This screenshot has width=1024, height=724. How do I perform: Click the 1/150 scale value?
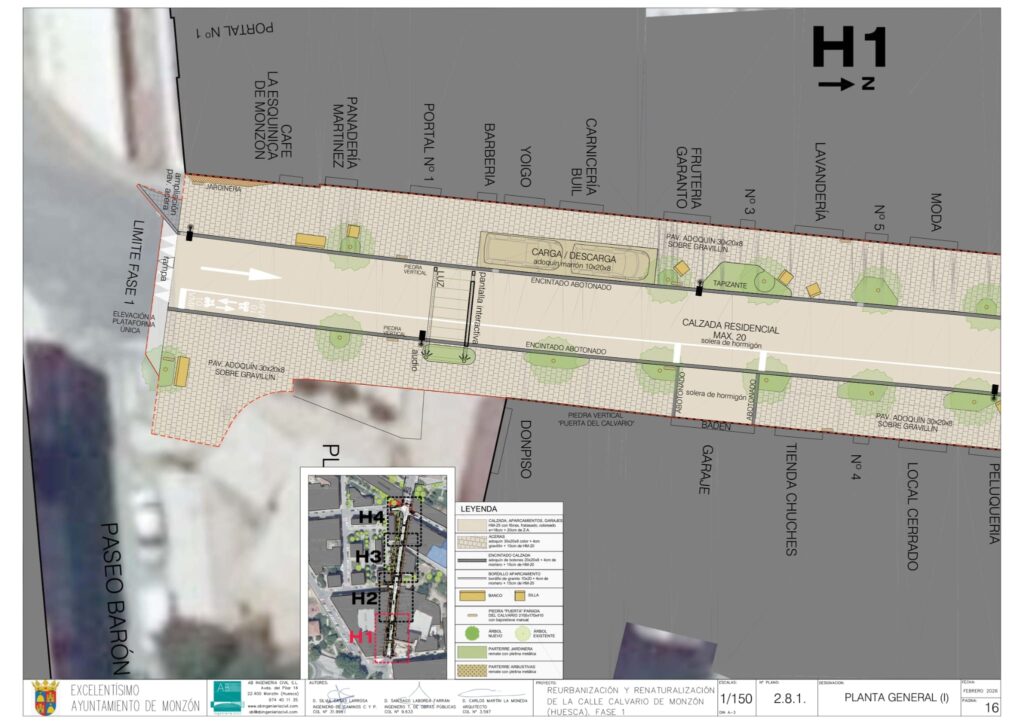pos(737,697)
